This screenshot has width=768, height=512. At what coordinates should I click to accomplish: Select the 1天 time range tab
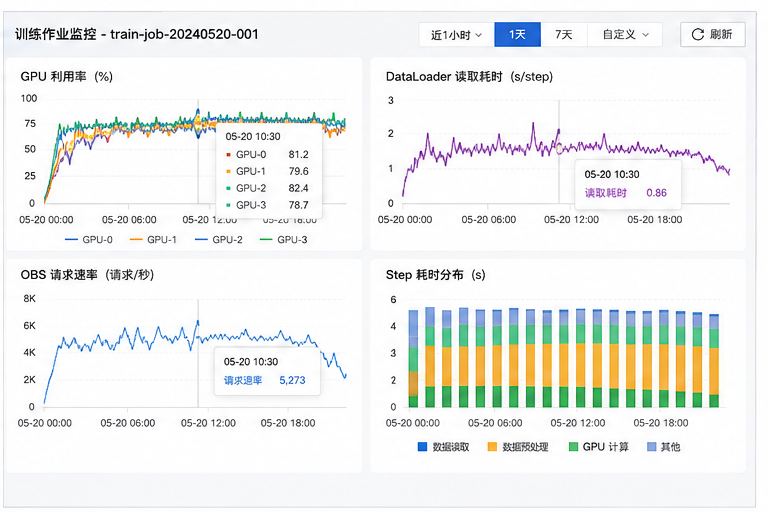[517, 34]
